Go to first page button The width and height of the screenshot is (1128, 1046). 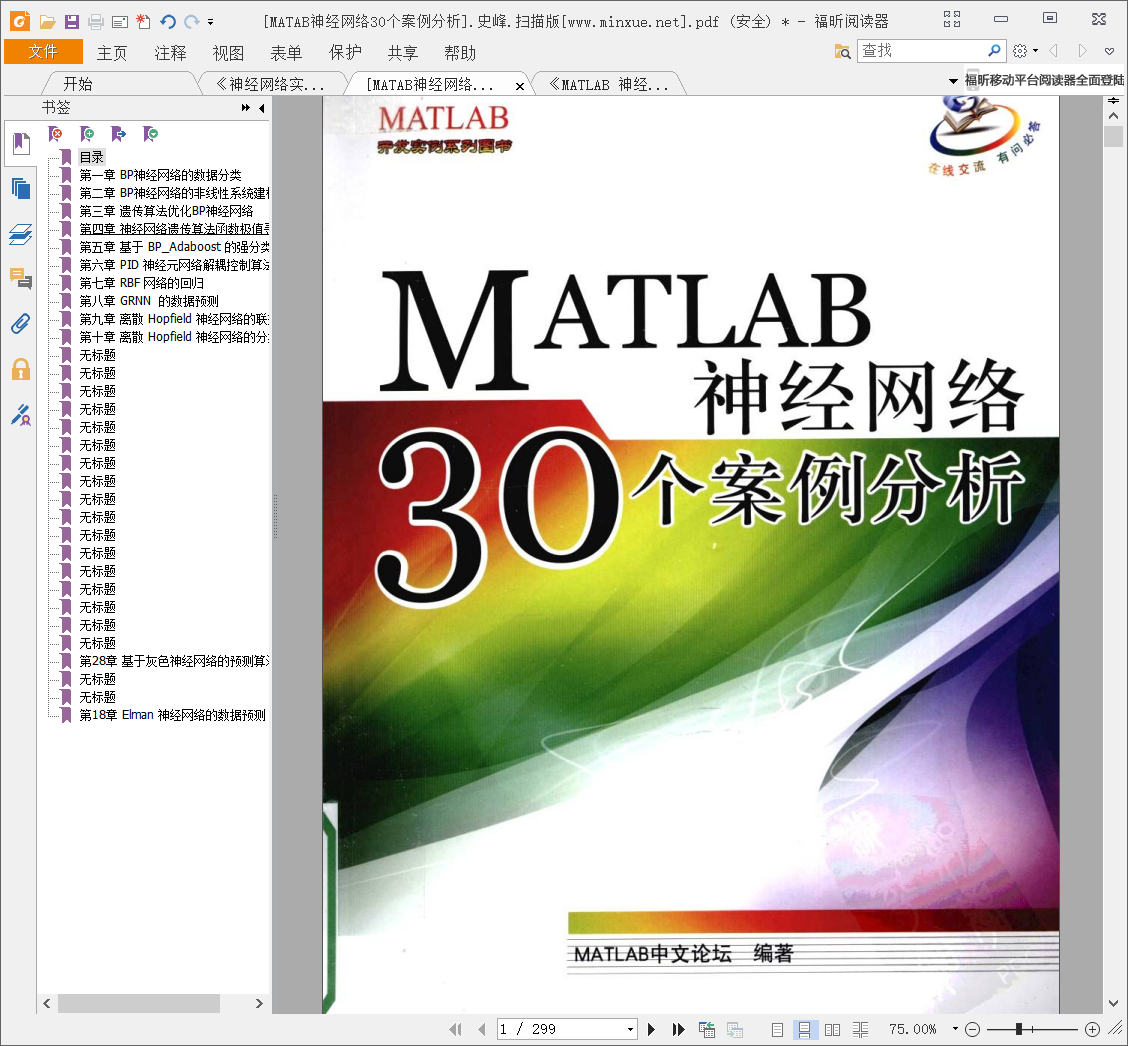tap(455, 1029)
